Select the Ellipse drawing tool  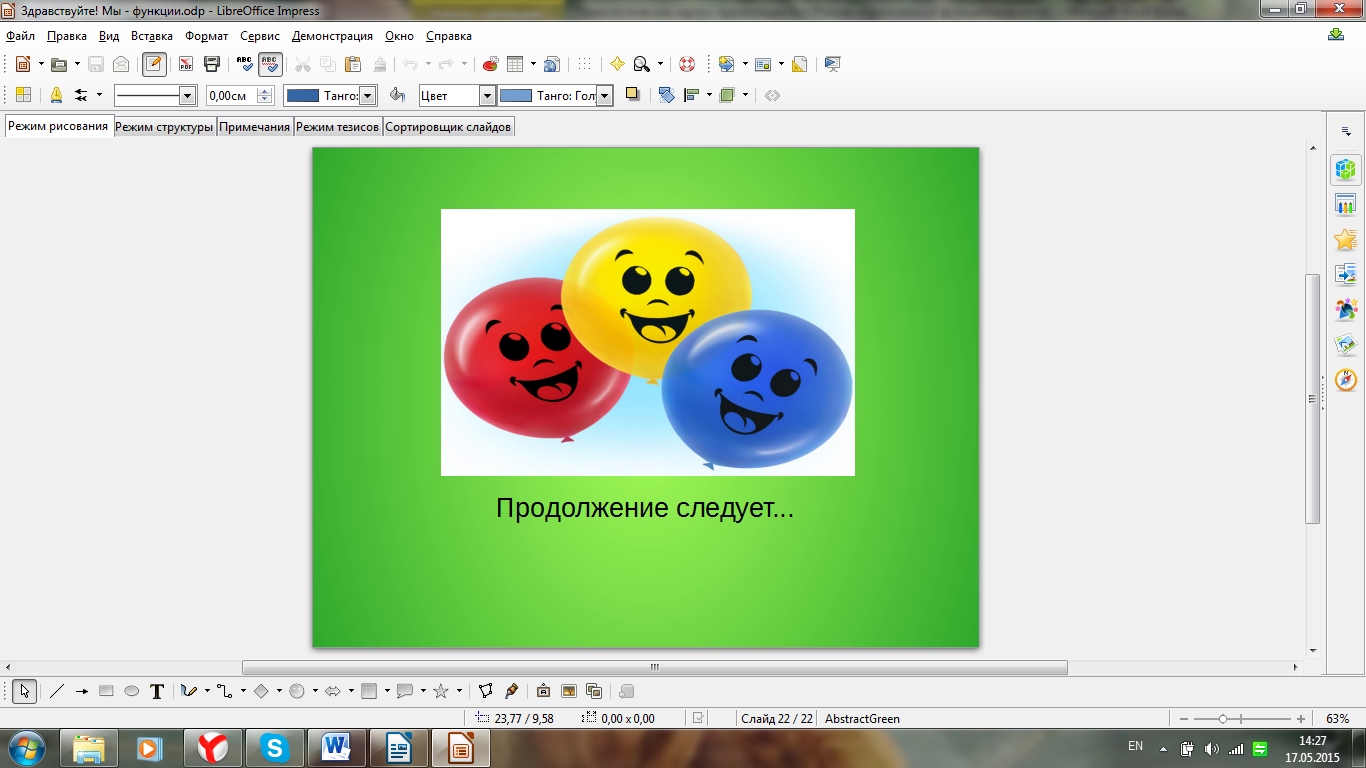(131, 691)
